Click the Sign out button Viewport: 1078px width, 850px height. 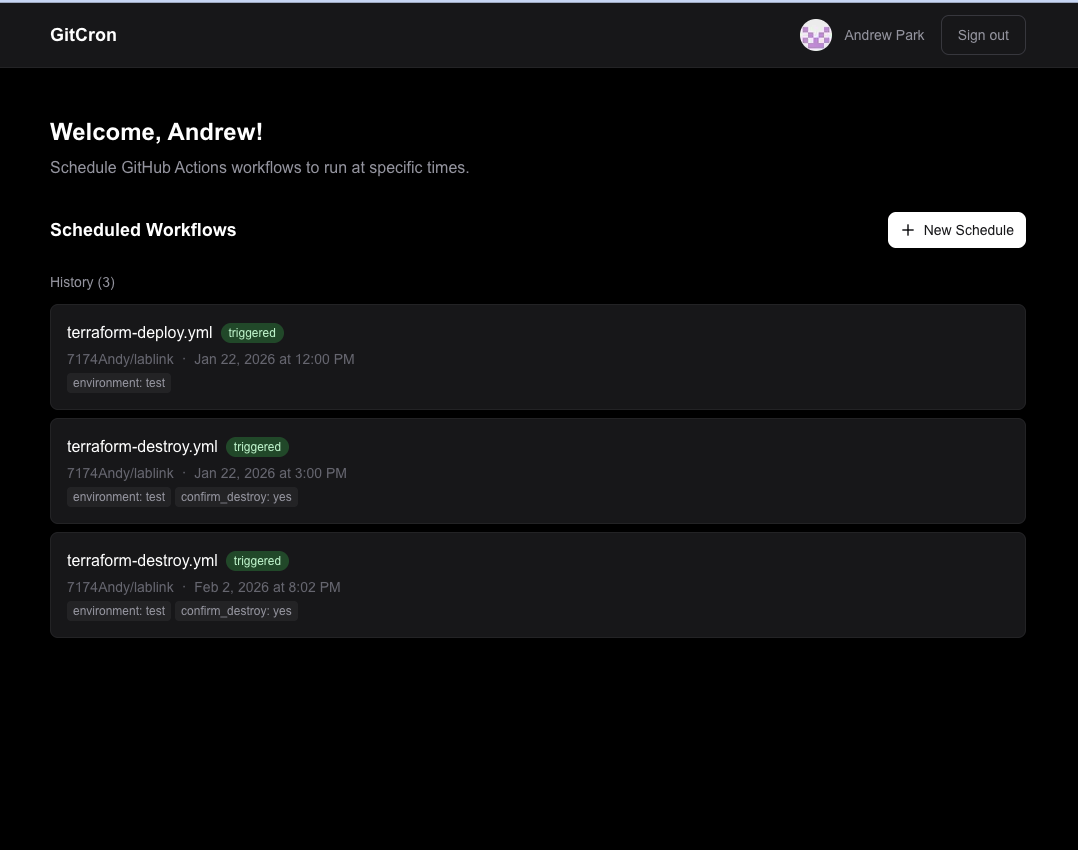coord(983,35)
